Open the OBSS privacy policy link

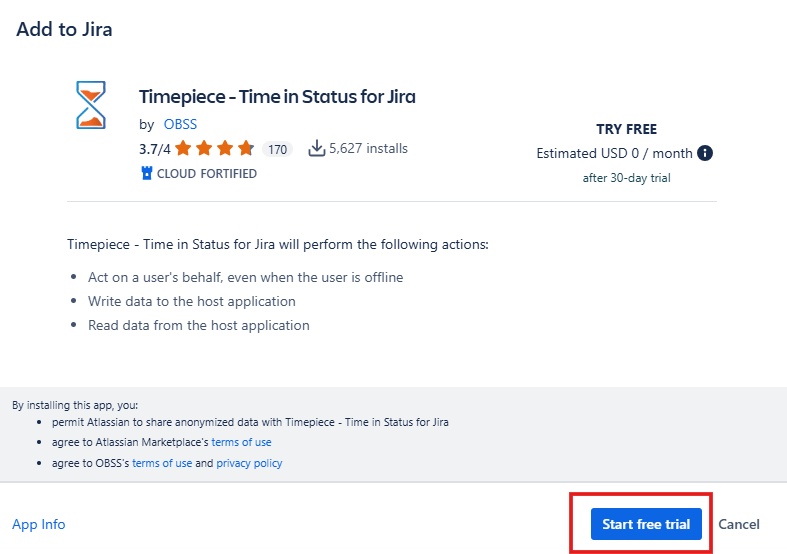click(249, 463)
